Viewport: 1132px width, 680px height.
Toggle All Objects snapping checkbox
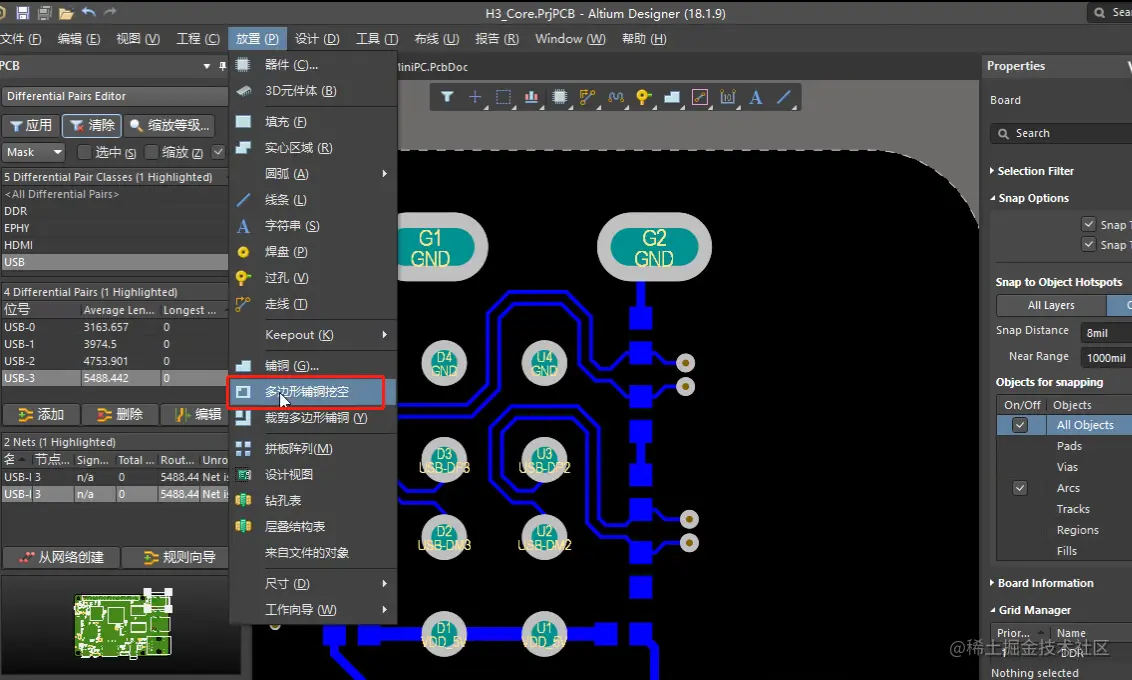(1019, 424)
